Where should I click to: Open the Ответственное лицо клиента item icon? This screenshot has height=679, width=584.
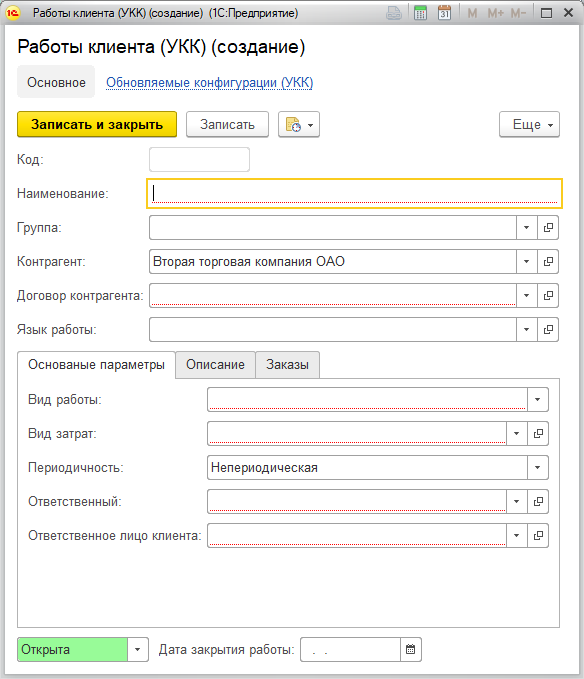[538, 536]
